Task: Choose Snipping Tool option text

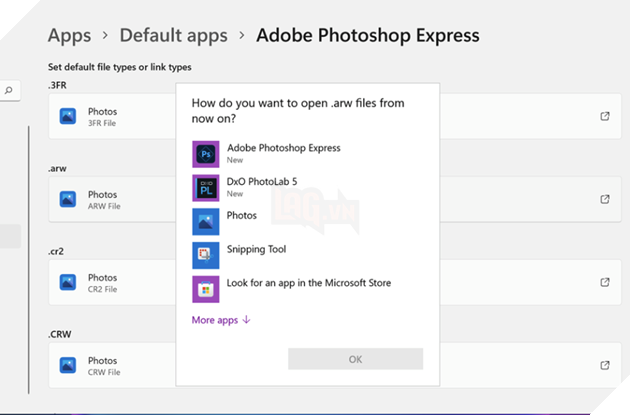Action: [x=256, y=249]
